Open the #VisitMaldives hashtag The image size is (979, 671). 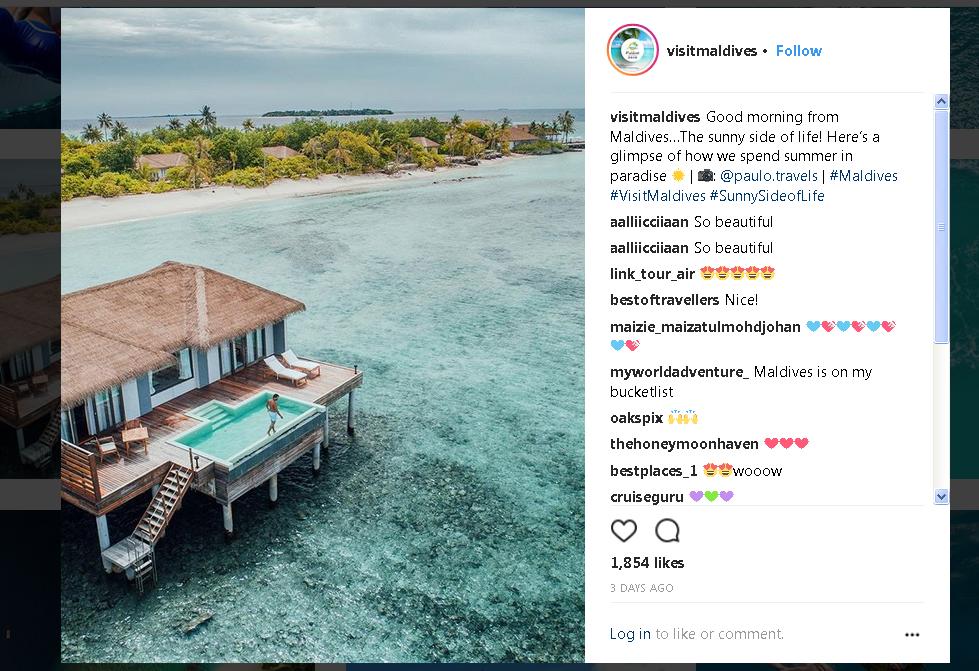point(657,196)
